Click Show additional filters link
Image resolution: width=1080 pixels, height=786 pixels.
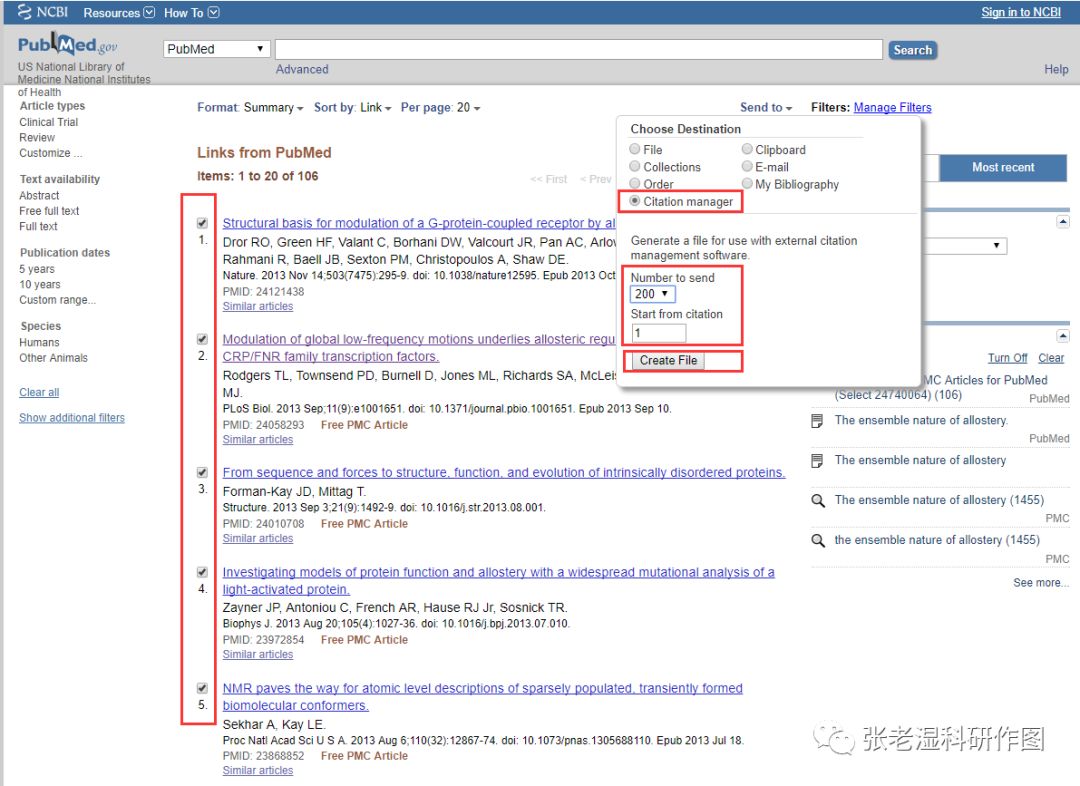click(72, 418)
